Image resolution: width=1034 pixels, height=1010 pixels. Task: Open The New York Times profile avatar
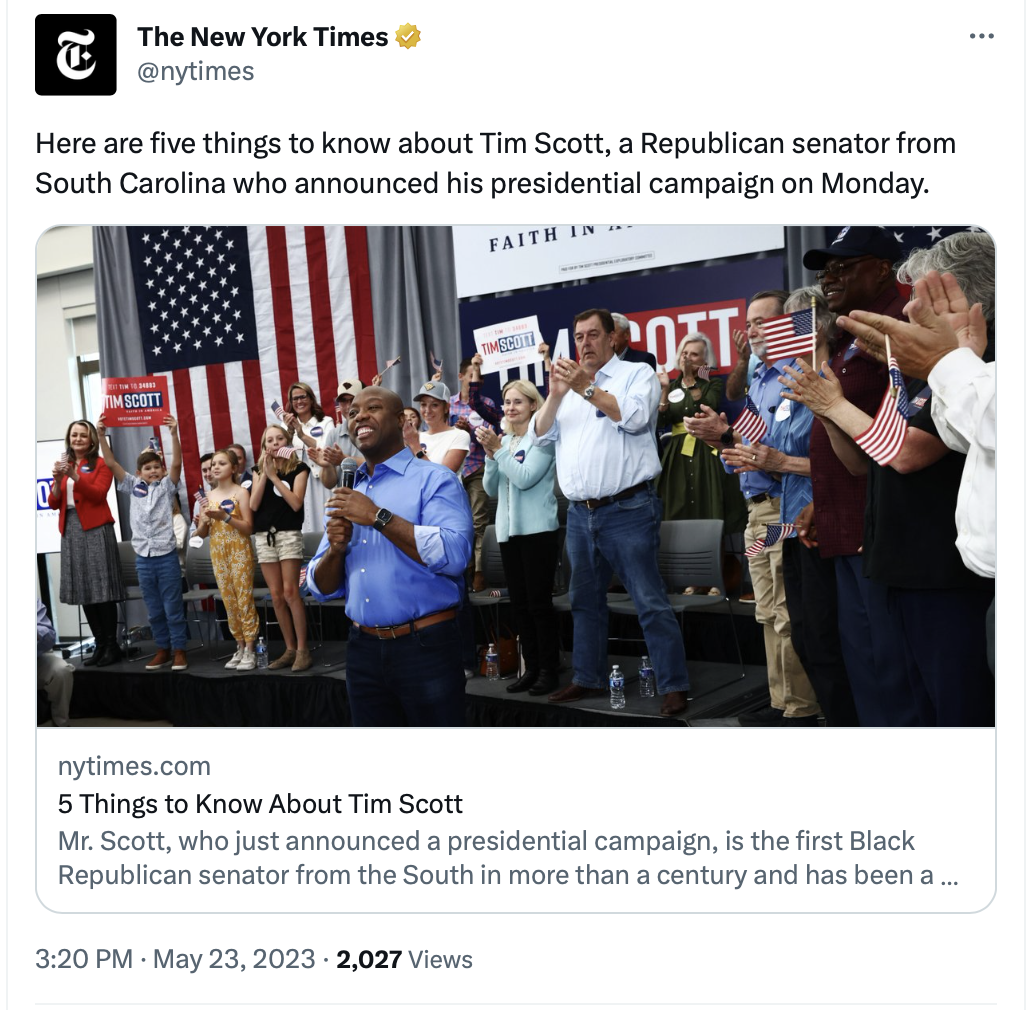76,55
